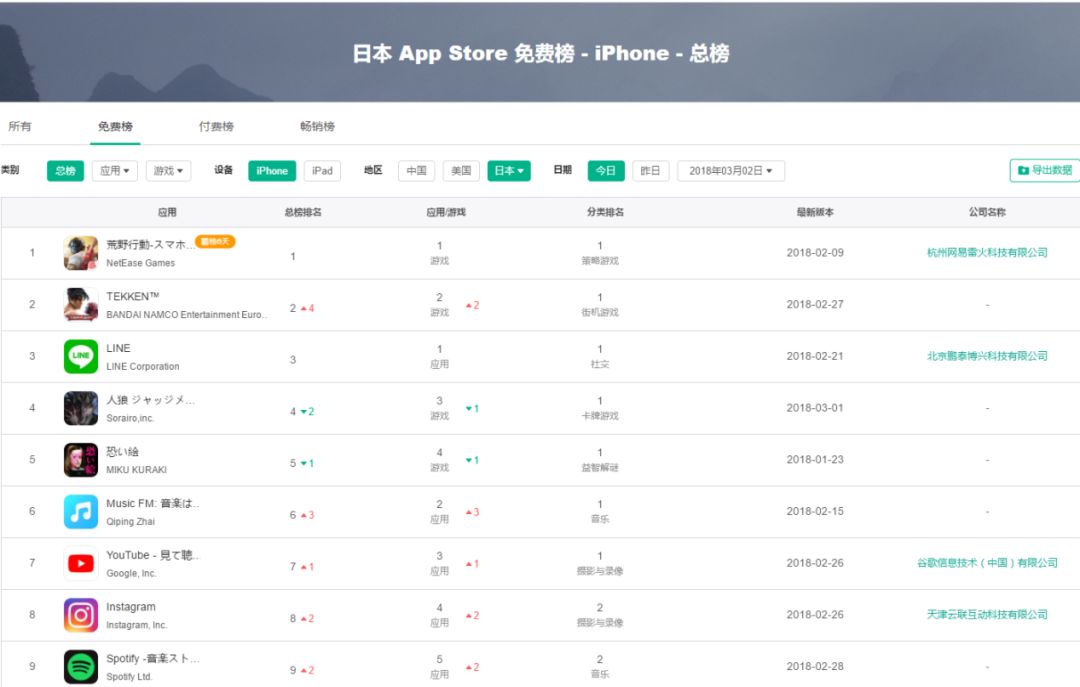Open the 人狼 ジャッジメント app icon
The height and width of the screenshot is (687, 1080).
tap(81, 408)
